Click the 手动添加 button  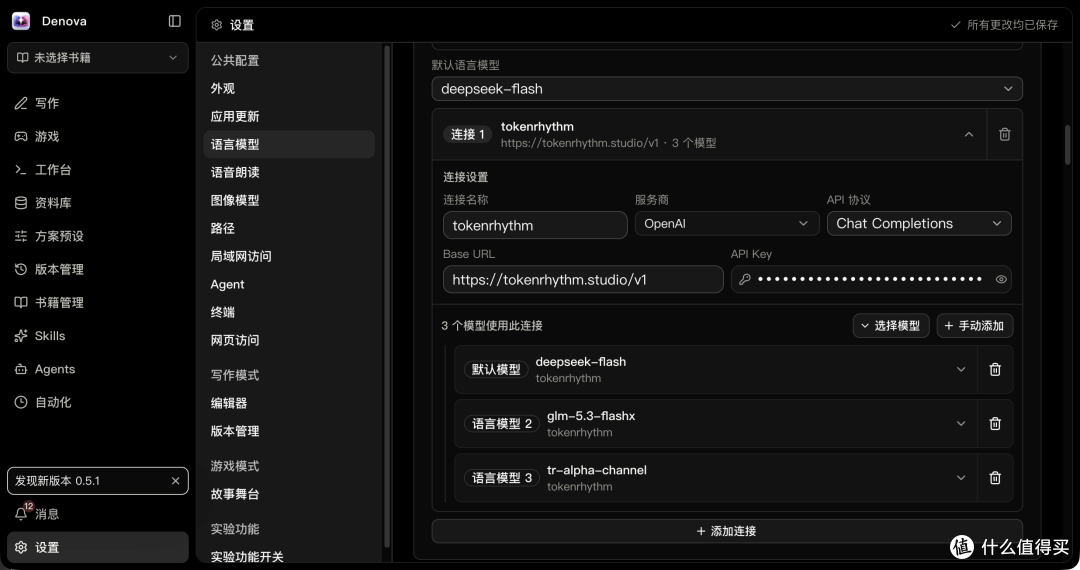tap(975, 326)
